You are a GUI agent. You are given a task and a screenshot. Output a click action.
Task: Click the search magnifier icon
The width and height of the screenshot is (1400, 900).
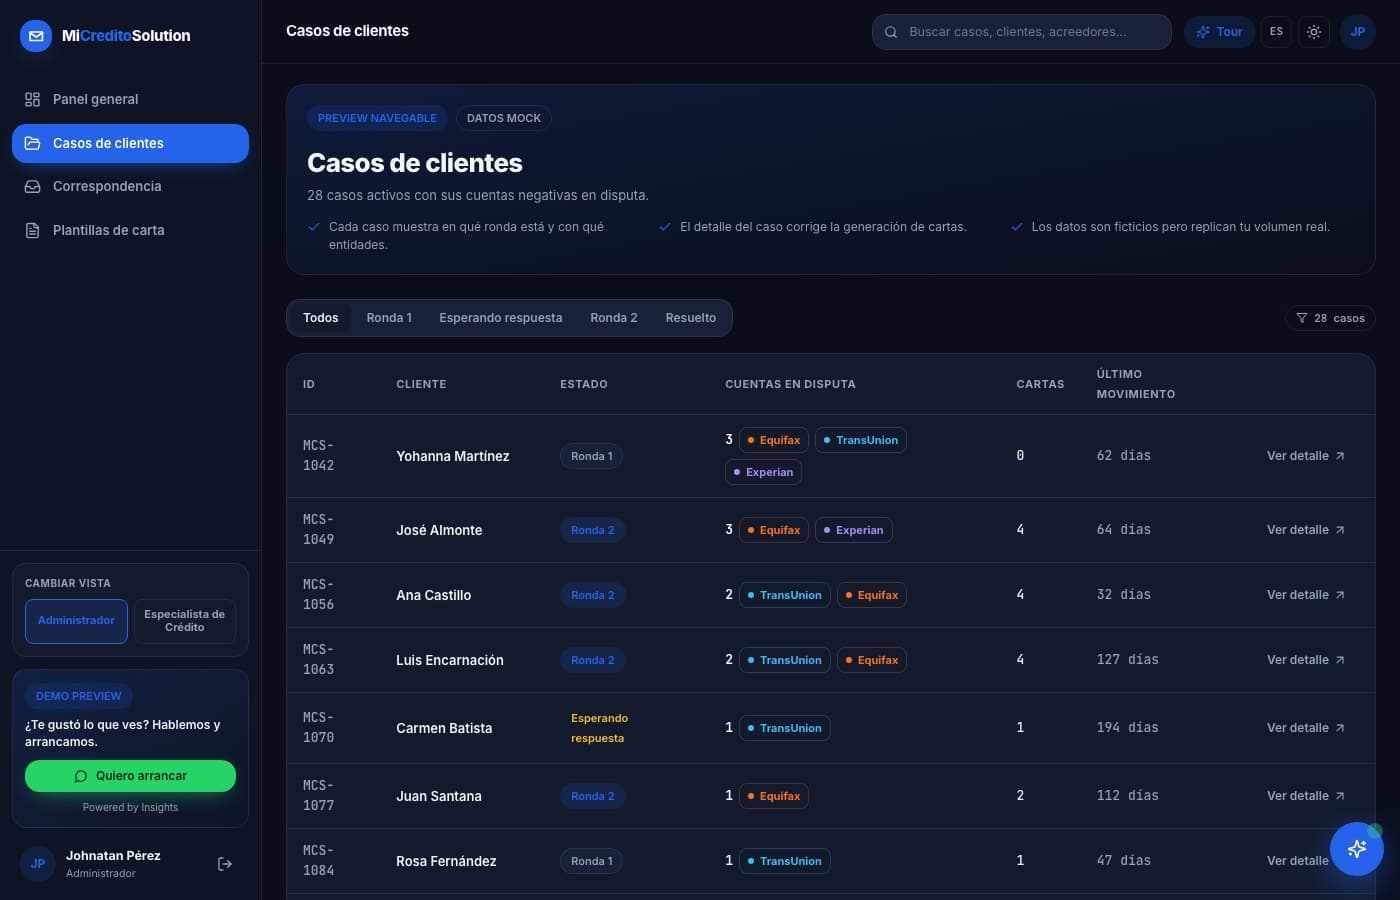891,32
